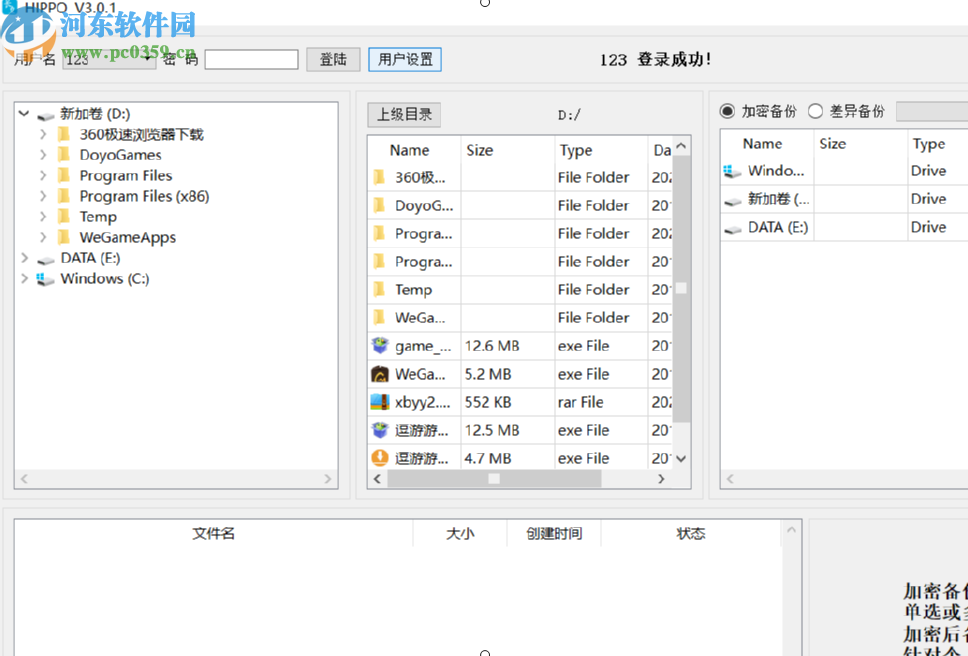Click inside the password input field

pos(251,59)
